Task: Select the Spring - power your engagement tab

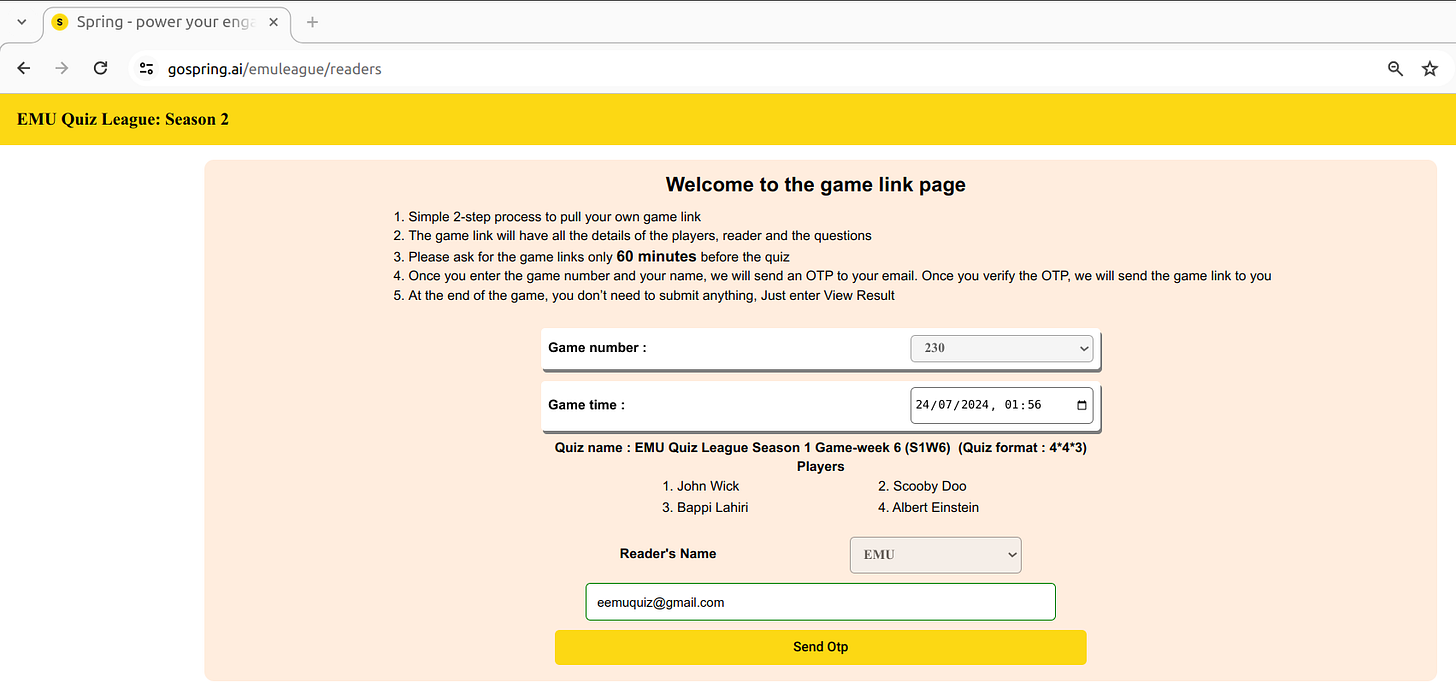Action: (x=166, y=22)
